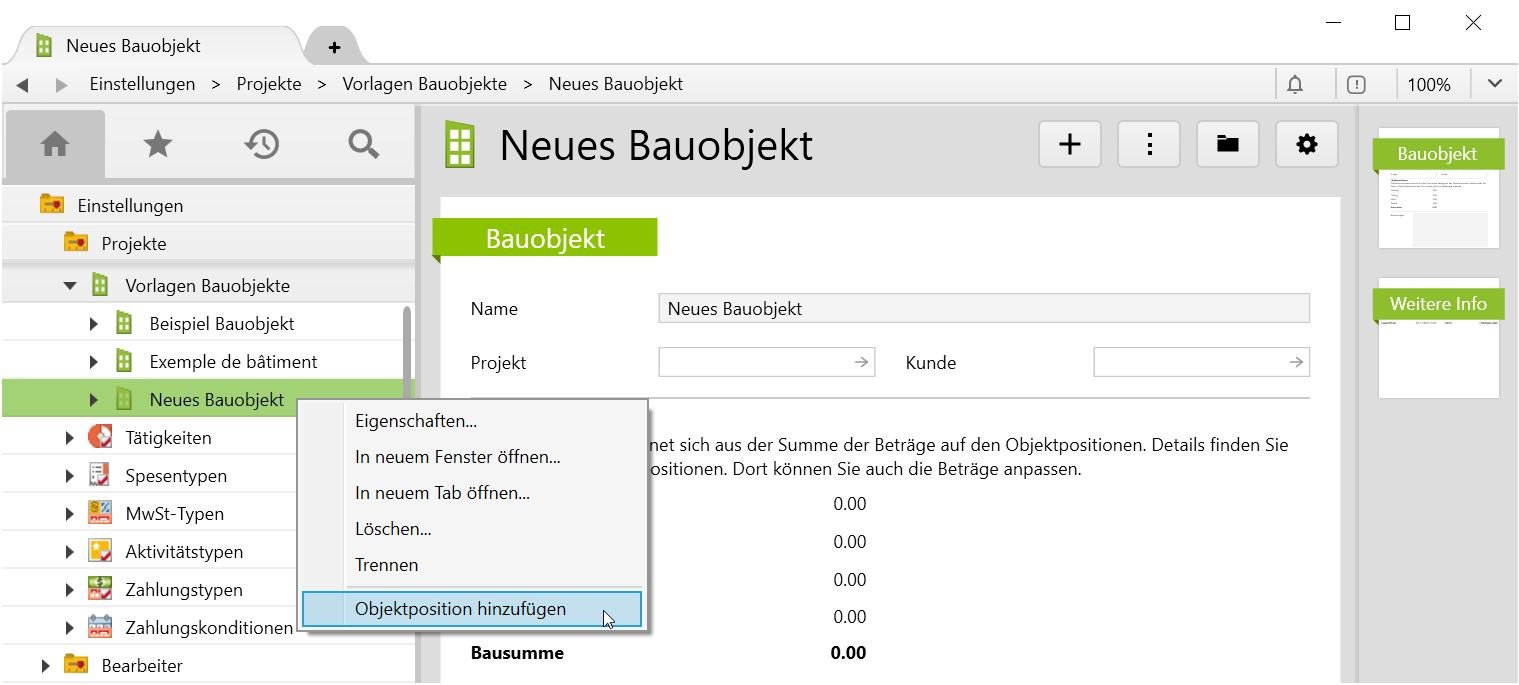Viewport: 1519px width, 685px height.
Task: Click the plus button beside title
Action: pos(1070,144)
